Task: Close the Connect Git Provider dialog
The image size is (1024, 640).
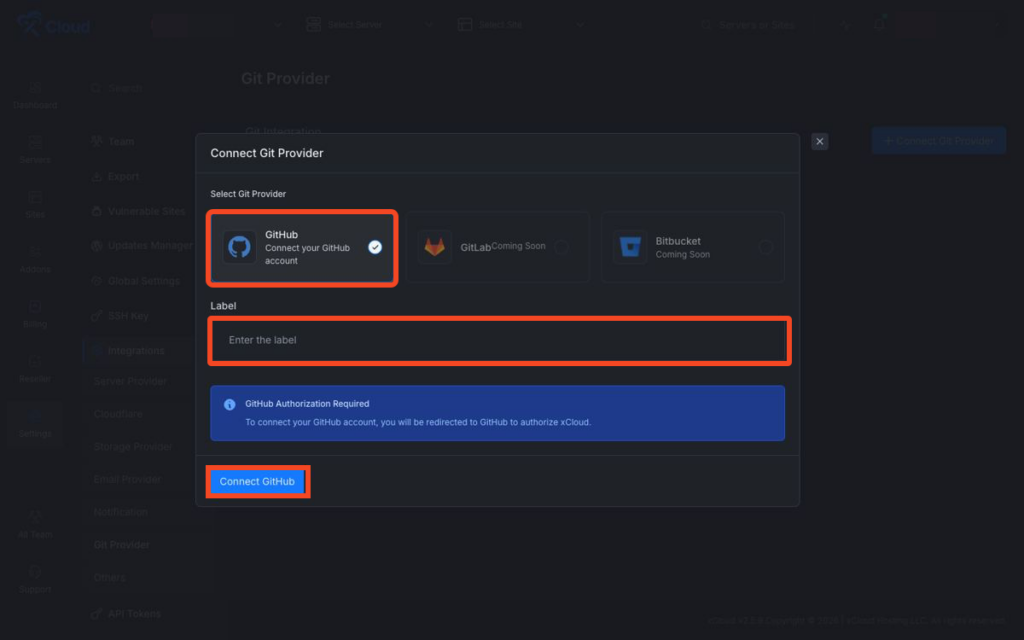Action: 820,141
